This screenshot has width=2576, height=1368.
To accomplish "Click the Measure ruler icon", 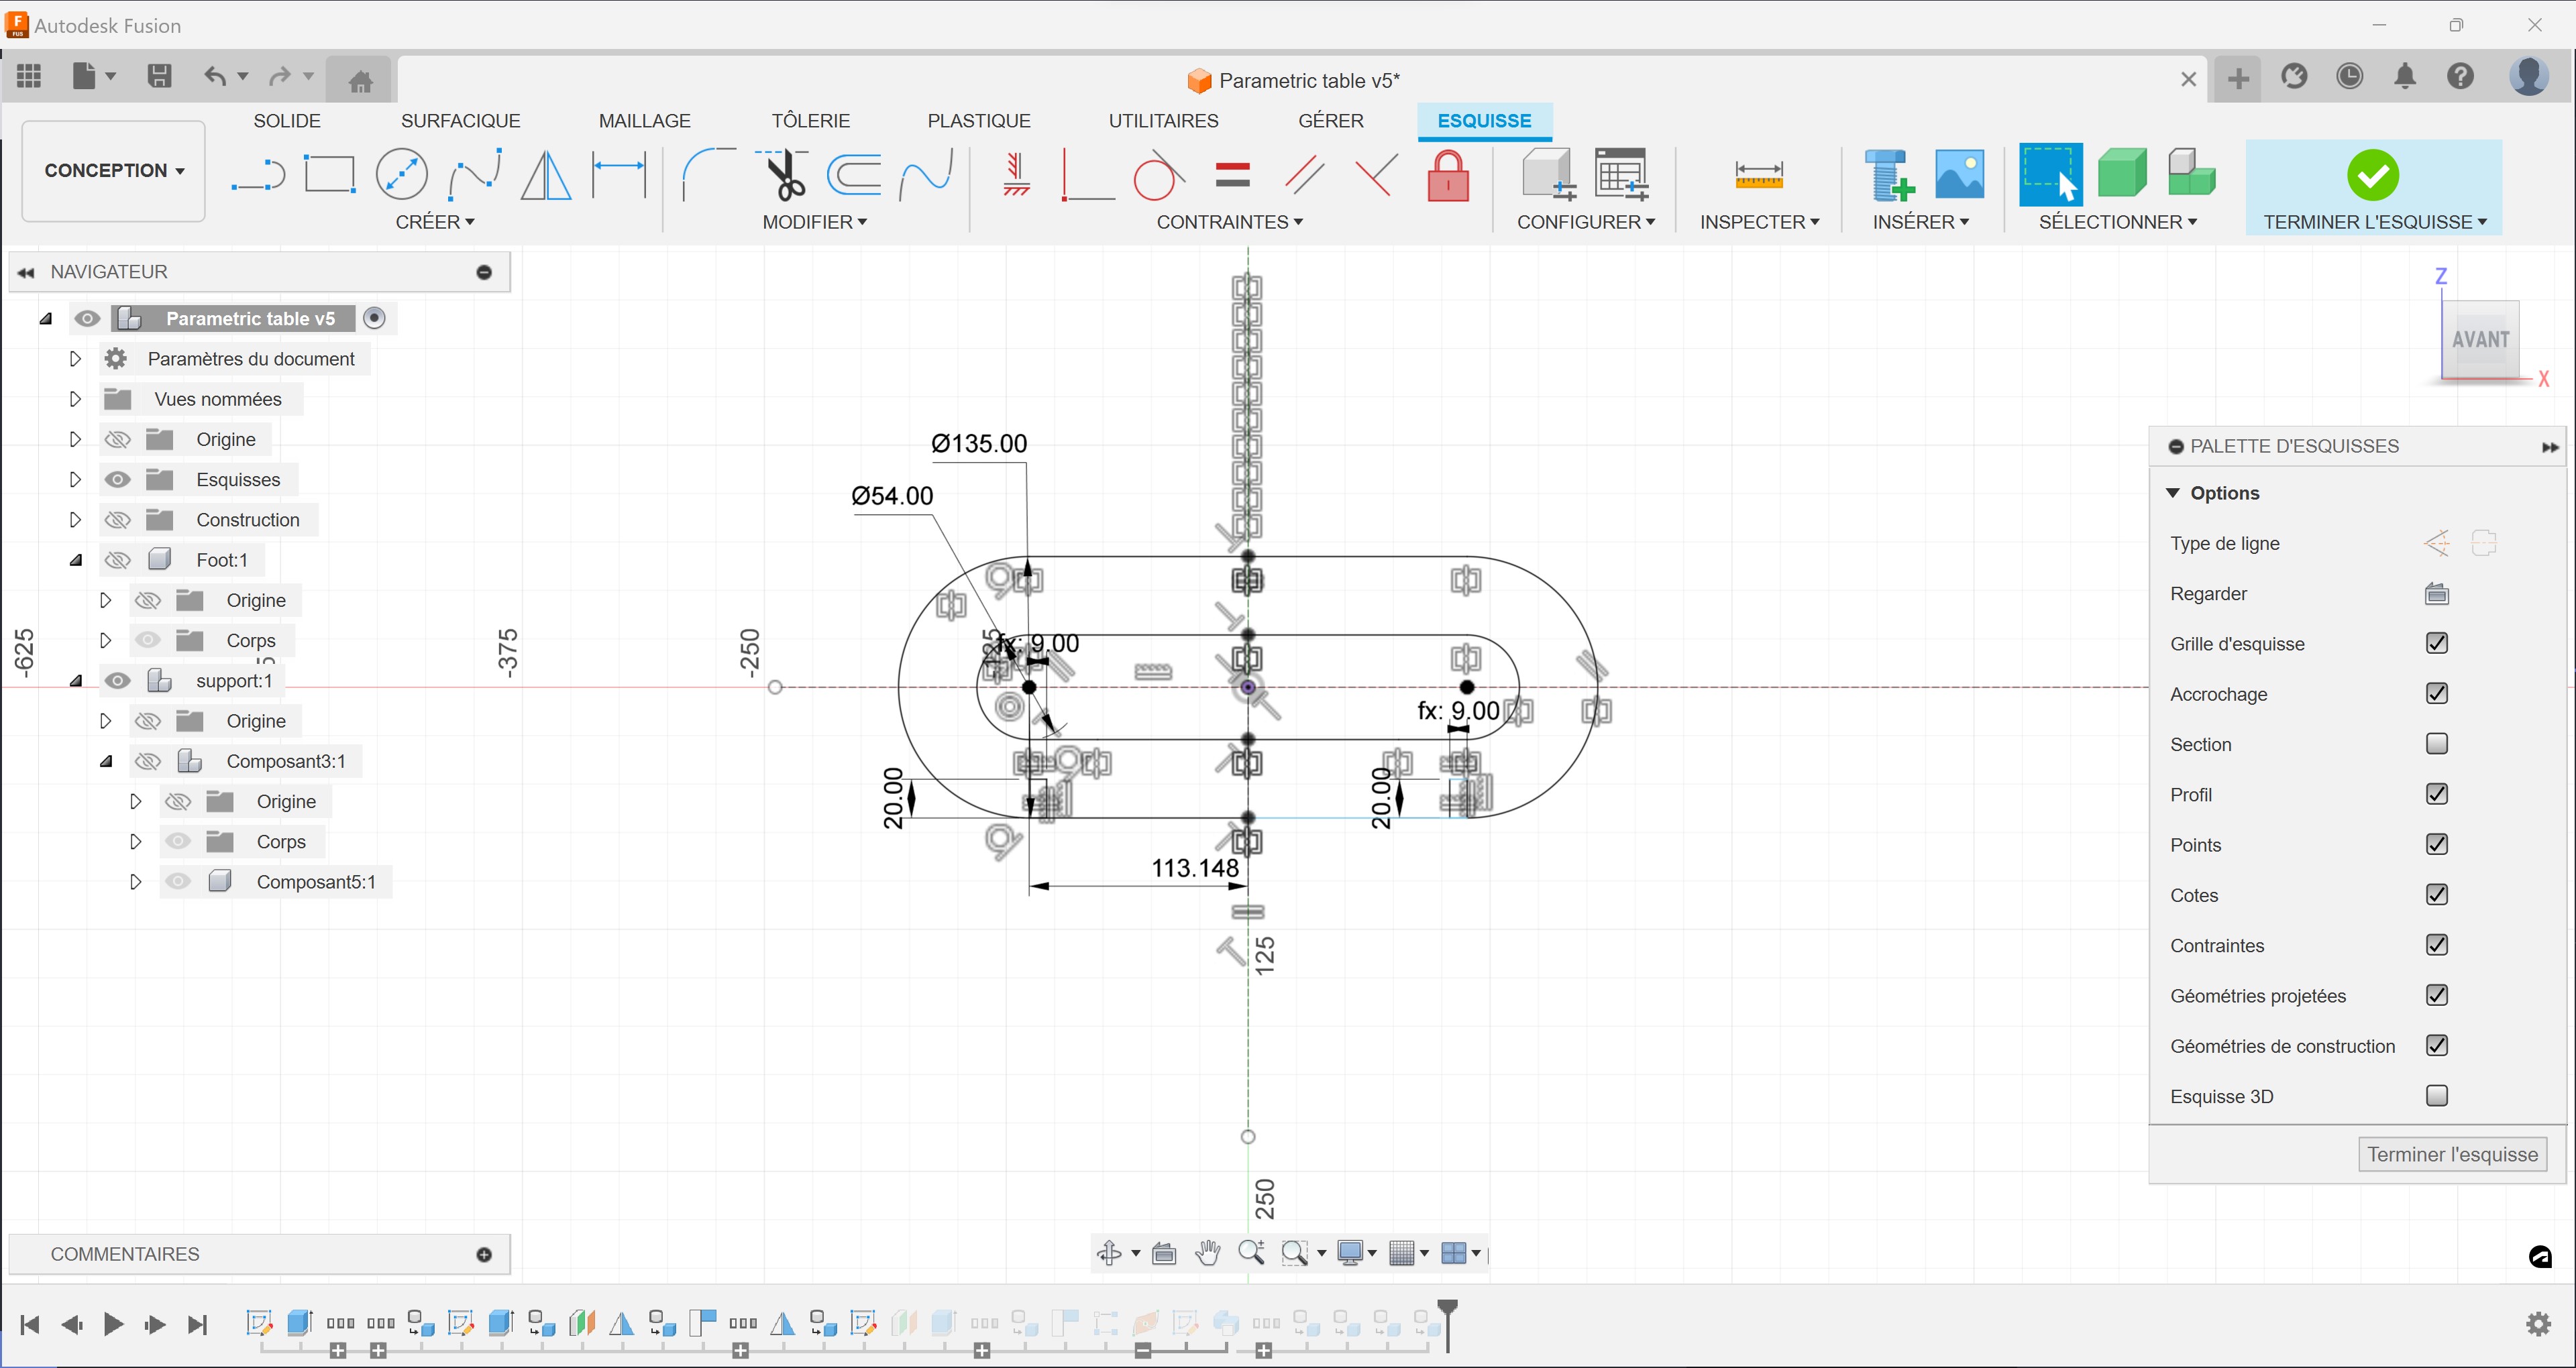I will tap(1759, 176).
